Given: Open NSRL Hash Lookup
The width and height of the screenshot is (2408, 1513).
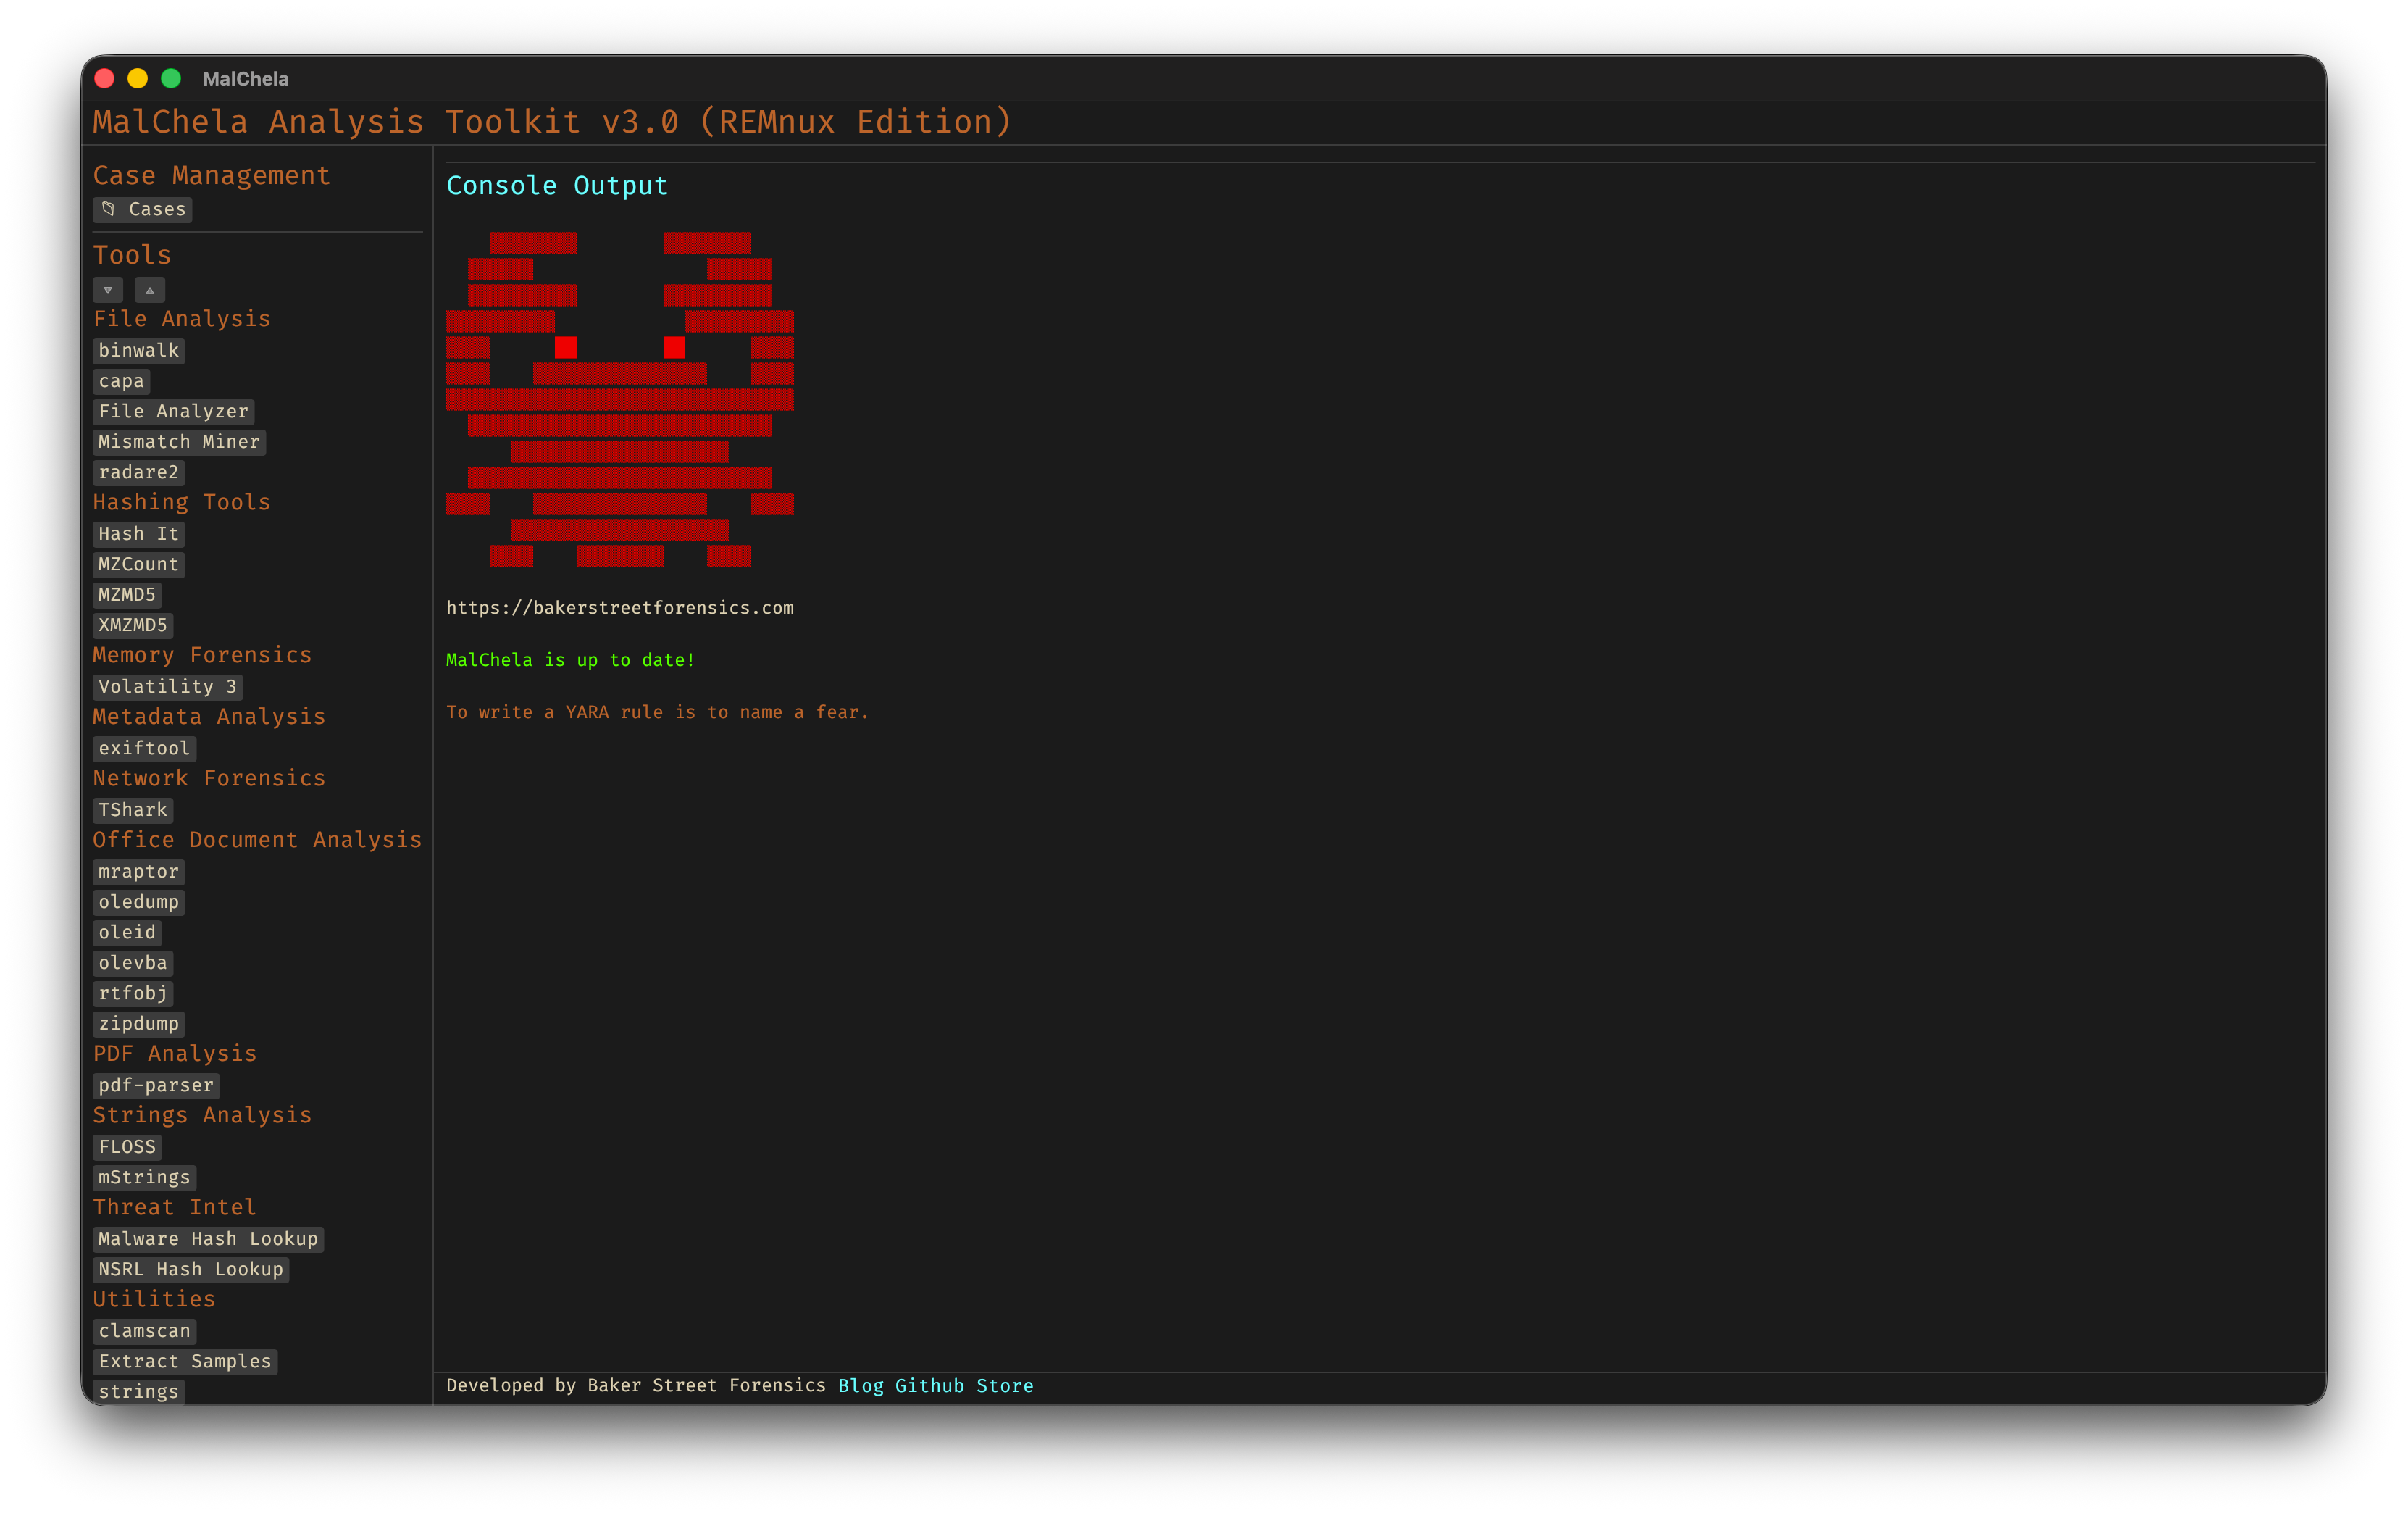Looking at the screenshot, I should 191,1269.
